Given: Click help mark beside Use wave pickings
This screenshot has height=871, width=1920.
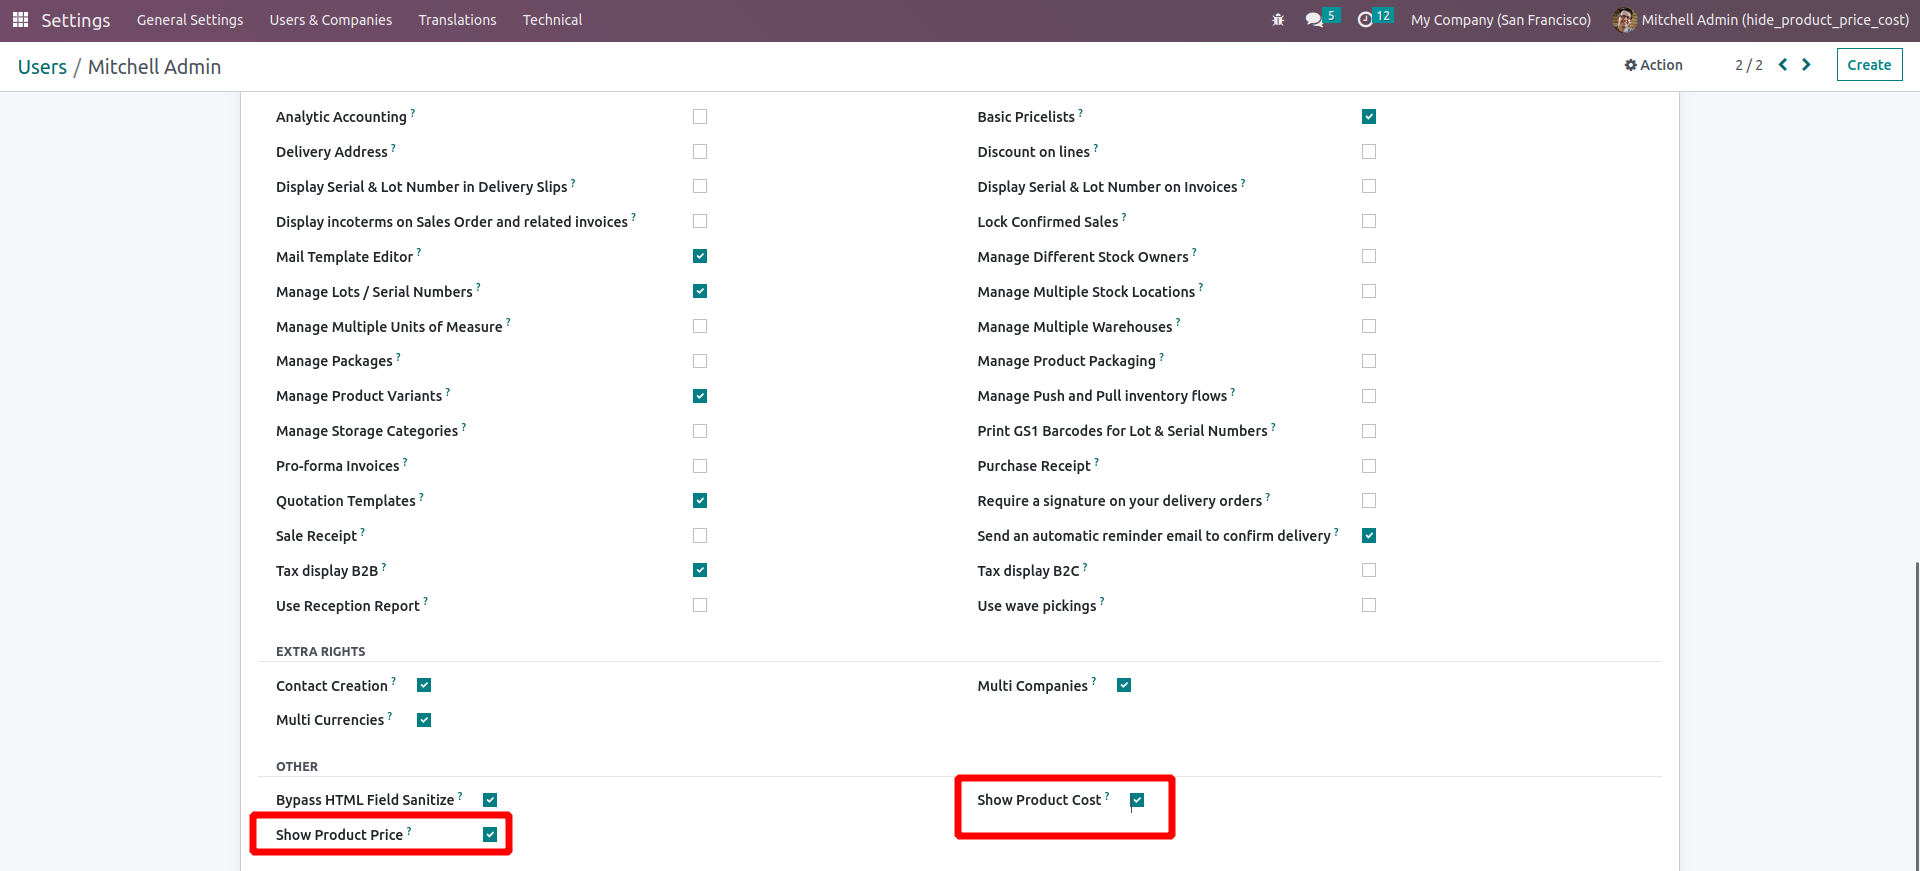Looking at the screenshot, I should (1102, 601).
